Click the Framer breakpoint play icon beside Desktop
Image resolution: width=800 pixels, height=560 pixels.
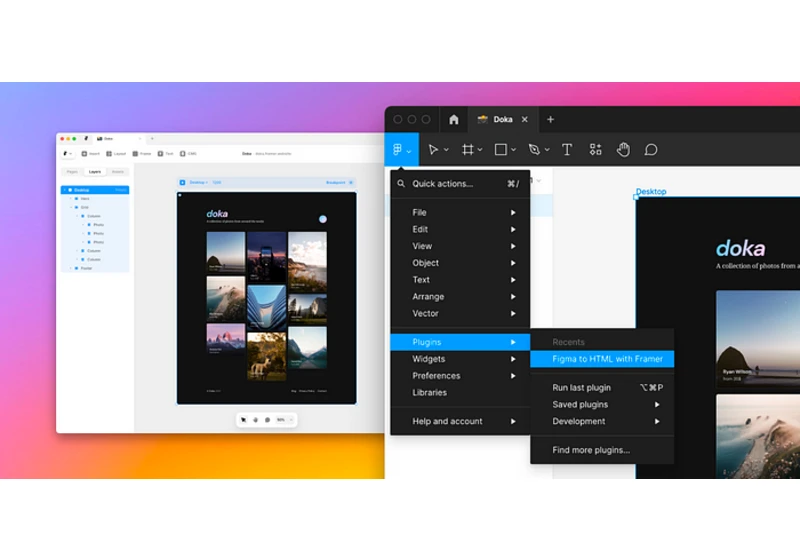tap(182, 182)
